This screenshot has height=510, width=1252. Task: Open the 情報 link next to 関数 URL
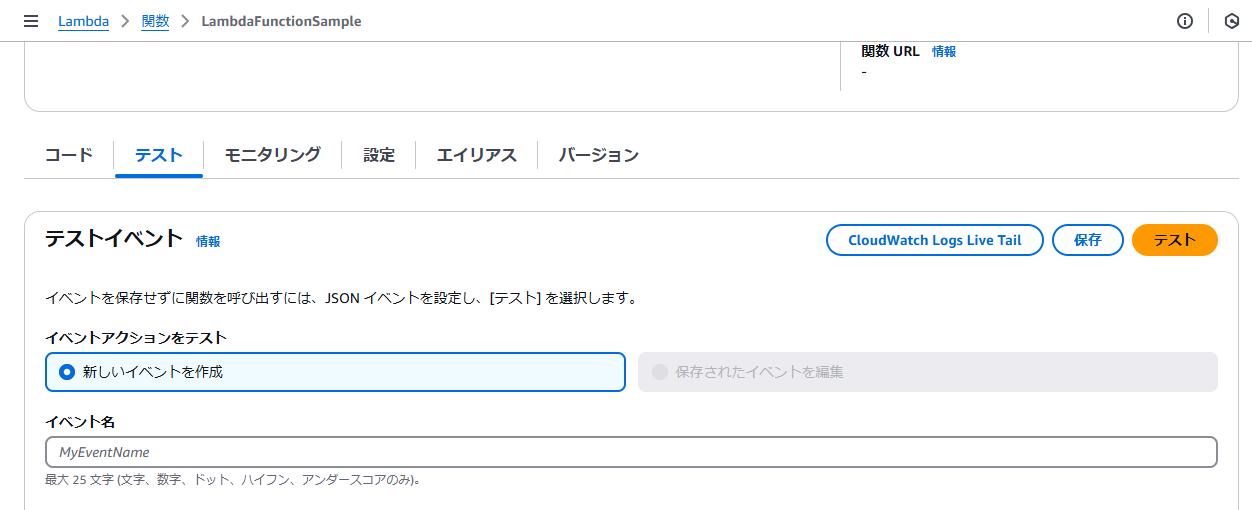click(944, 51)
